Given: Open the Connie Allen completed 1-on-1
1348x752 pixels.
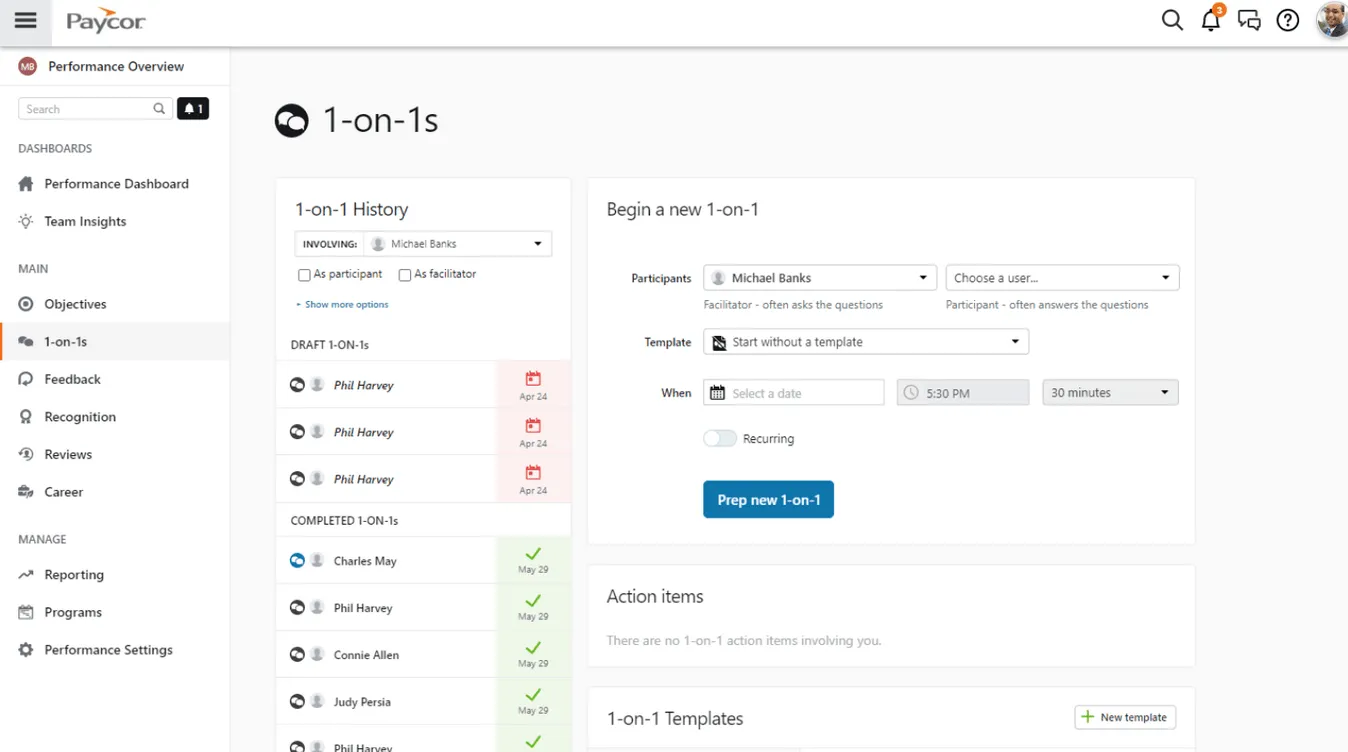Looking at the screenshot, I should tap(385, 655).
